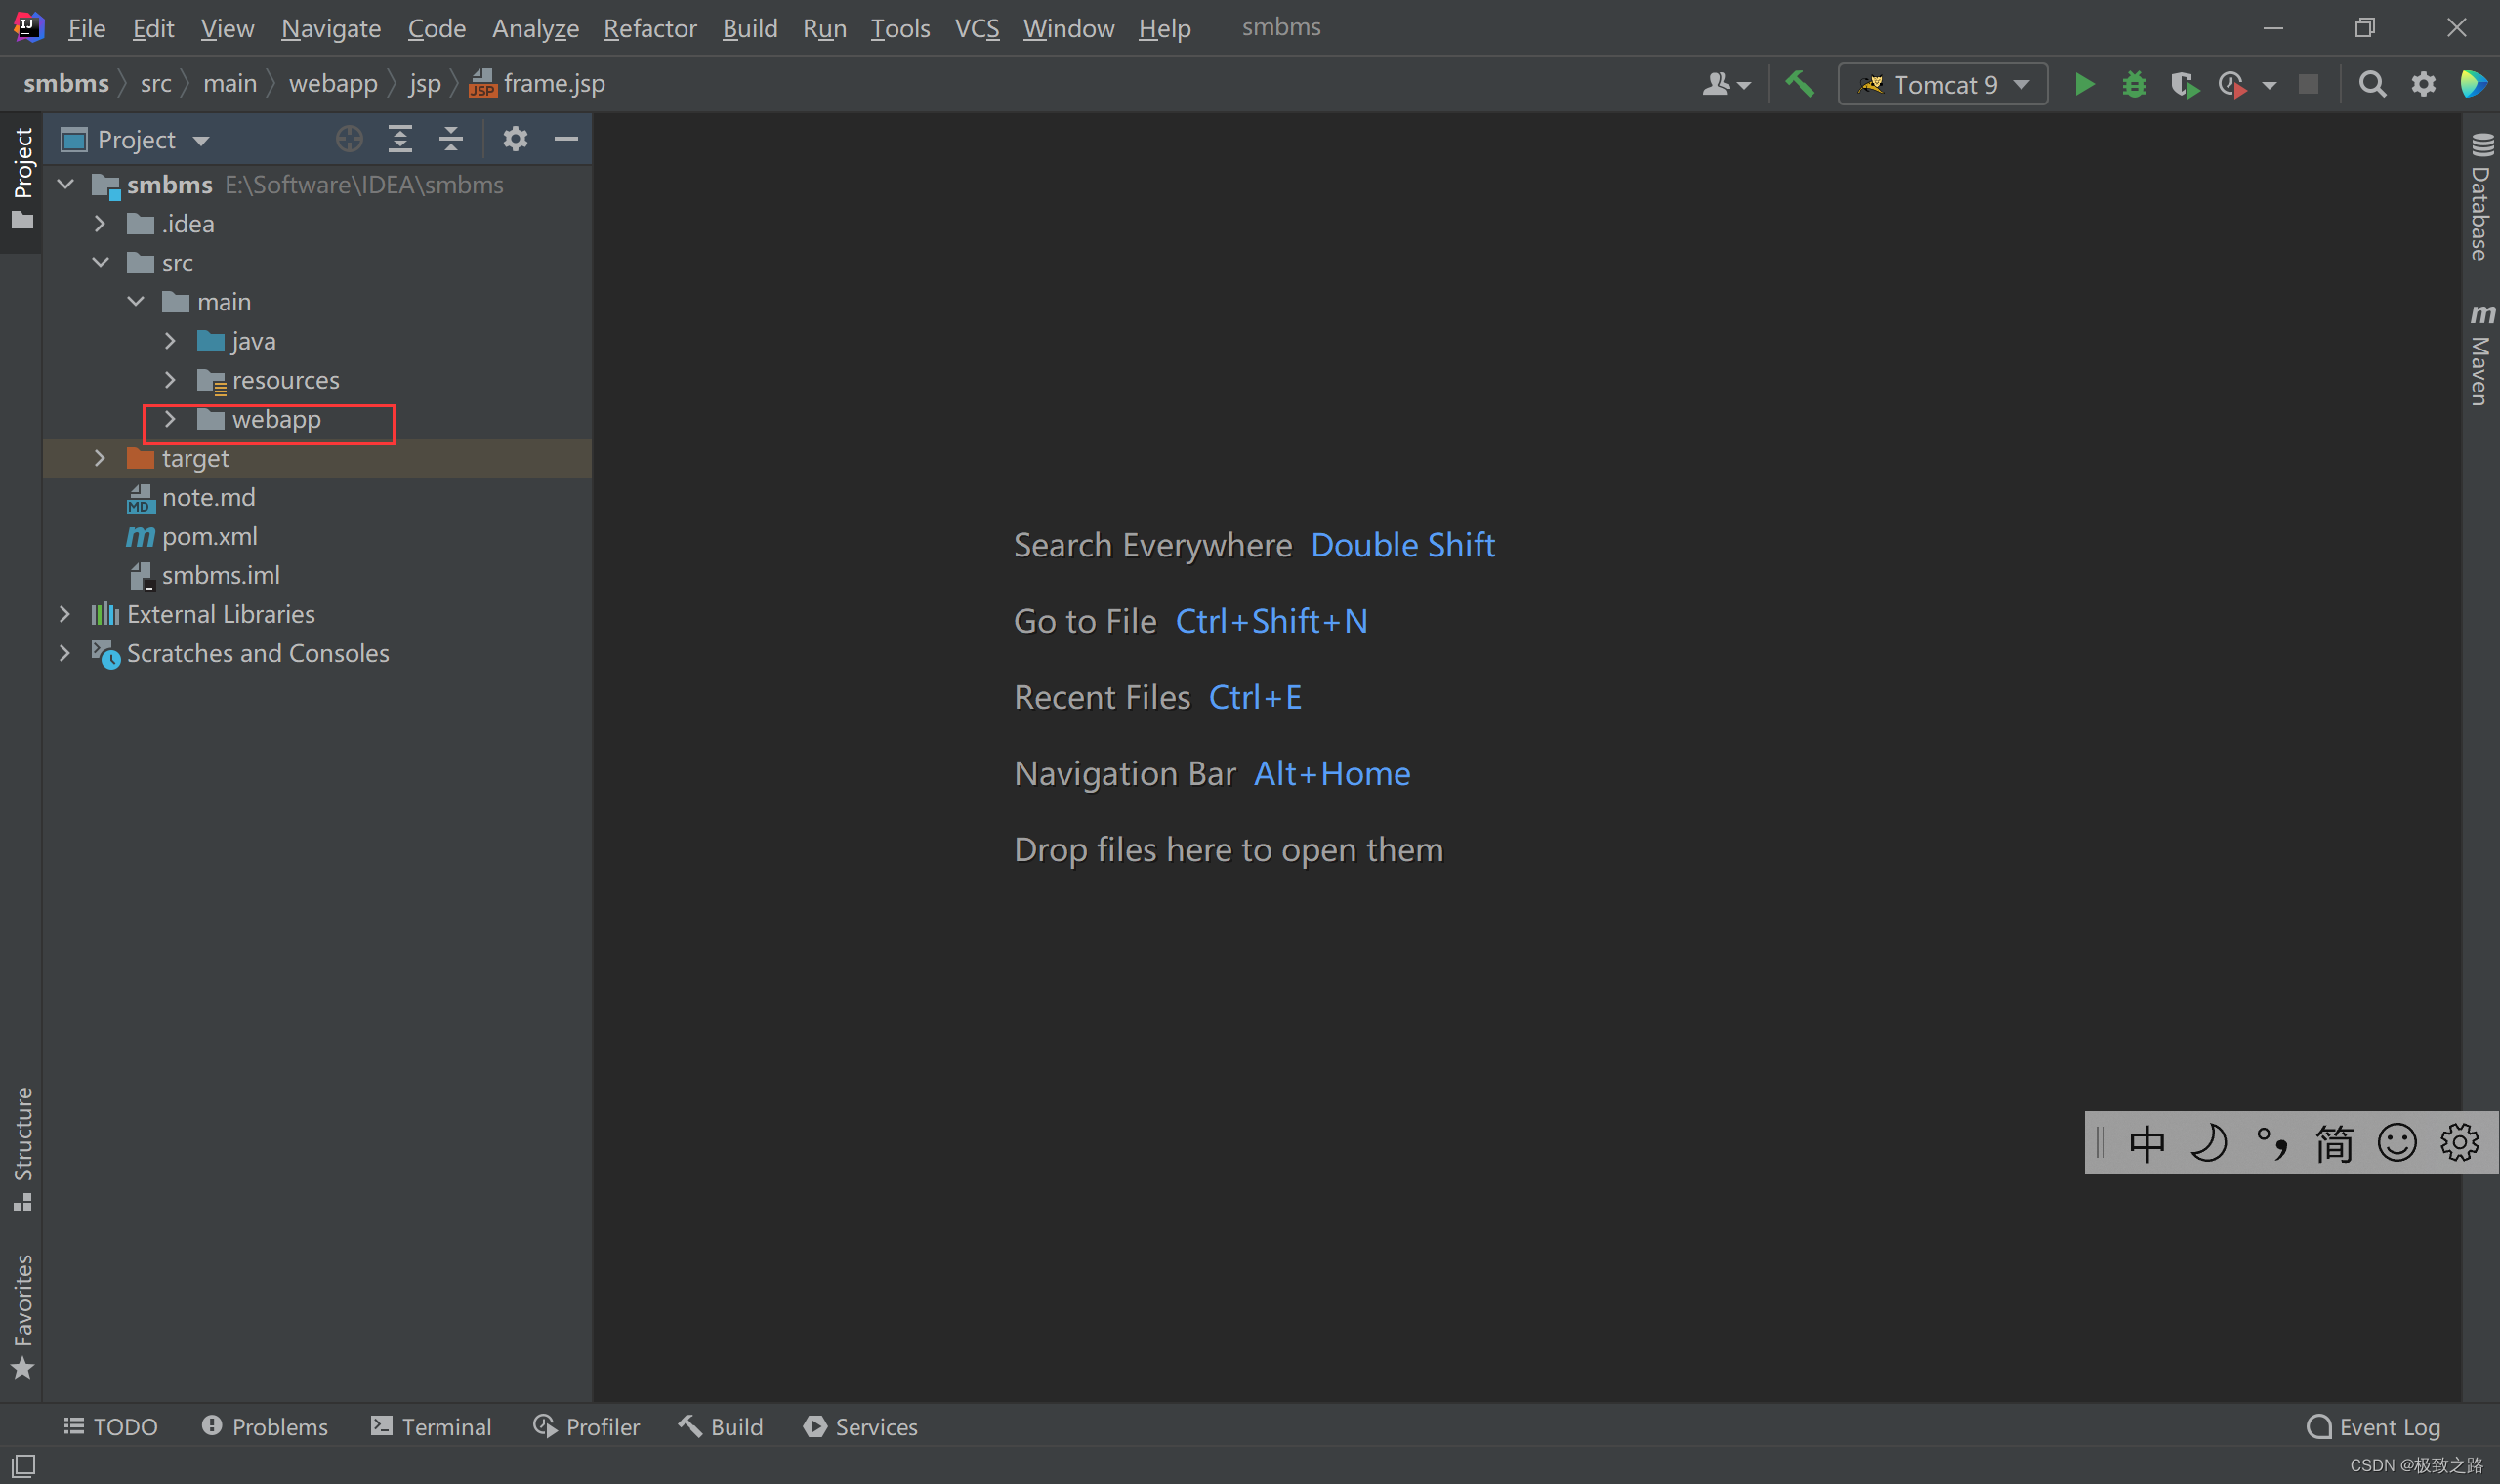Click IME punctuation icon

point(2272,1143)
